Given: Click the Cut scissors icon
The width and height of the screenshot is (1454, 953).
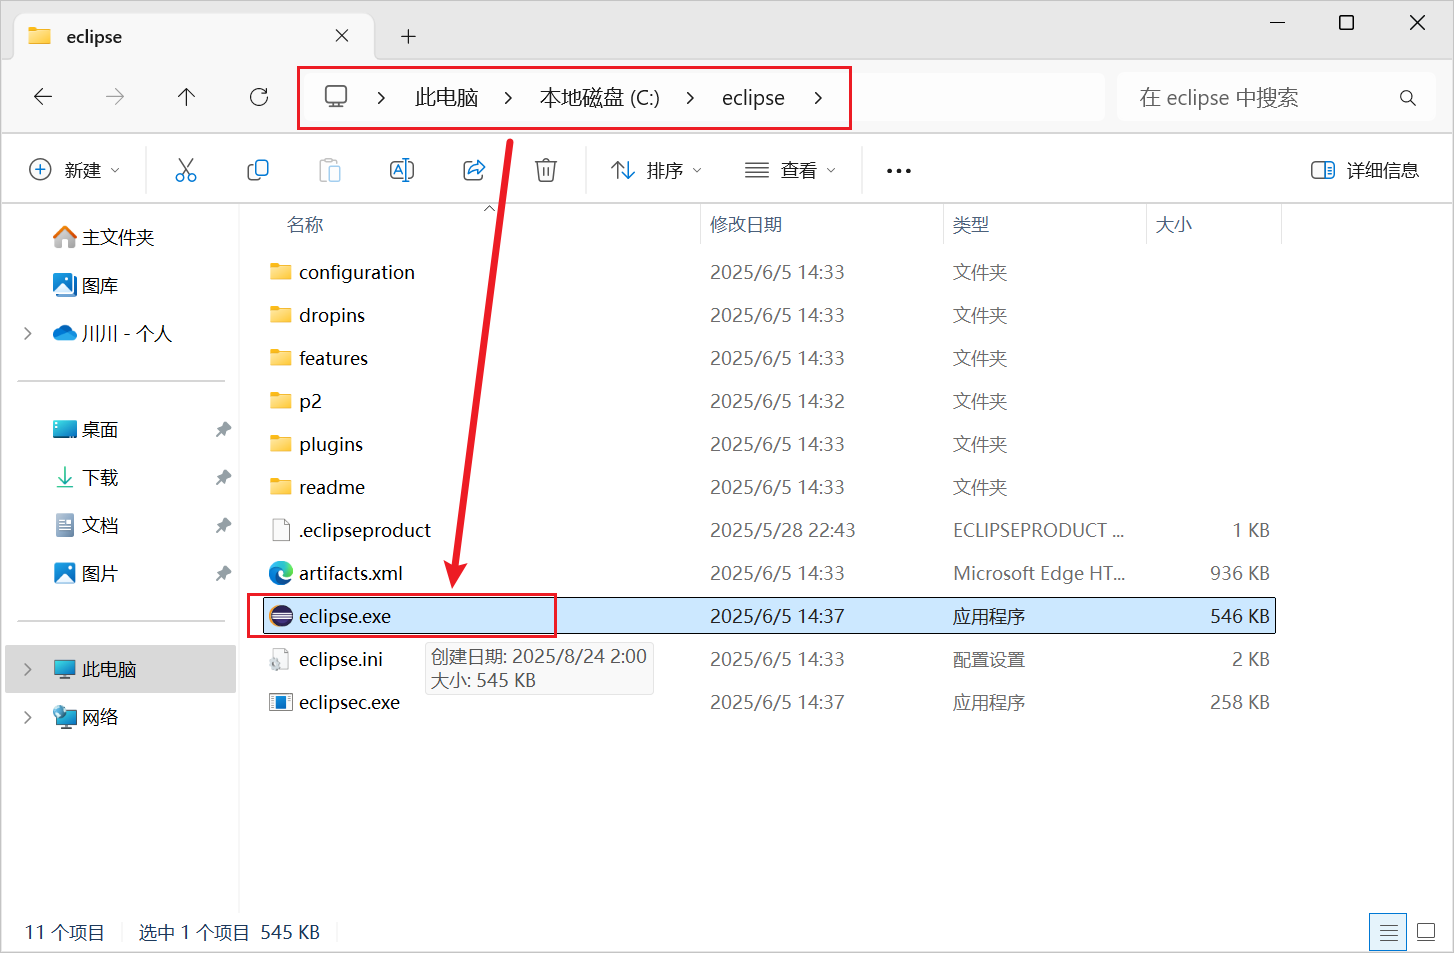Looking at the screenshot, I should (186, 170).
